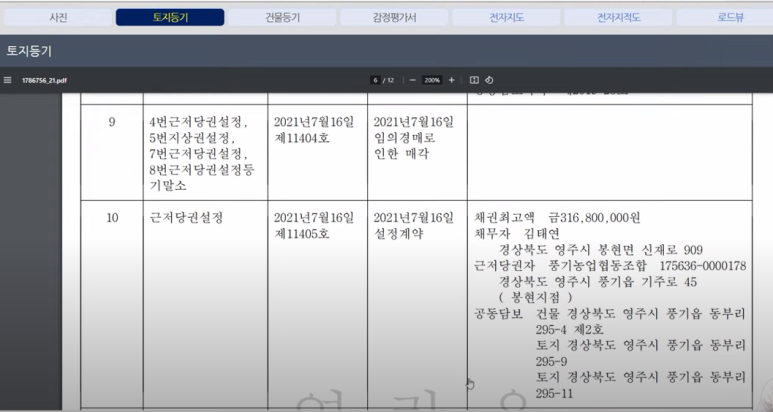Click the 설정계약 cause text

click(x=398, y=234)
